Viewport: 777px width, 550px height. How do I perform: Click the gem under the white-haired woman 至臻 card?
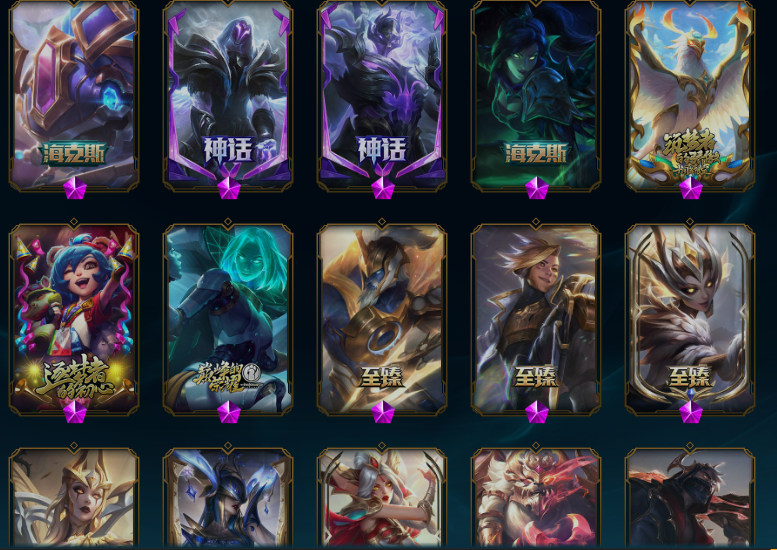[691, 412]
